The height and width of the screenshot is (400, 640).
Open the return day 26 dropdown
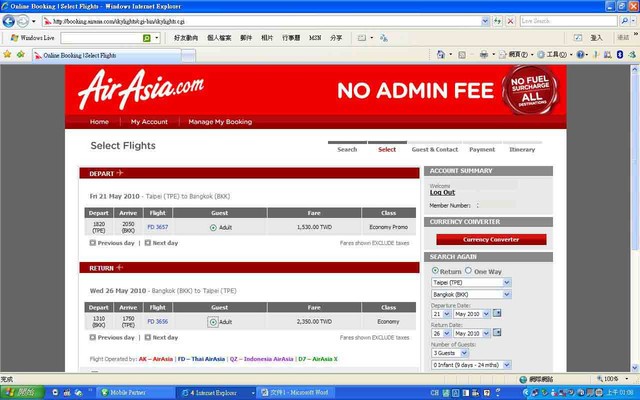point(441,333)
